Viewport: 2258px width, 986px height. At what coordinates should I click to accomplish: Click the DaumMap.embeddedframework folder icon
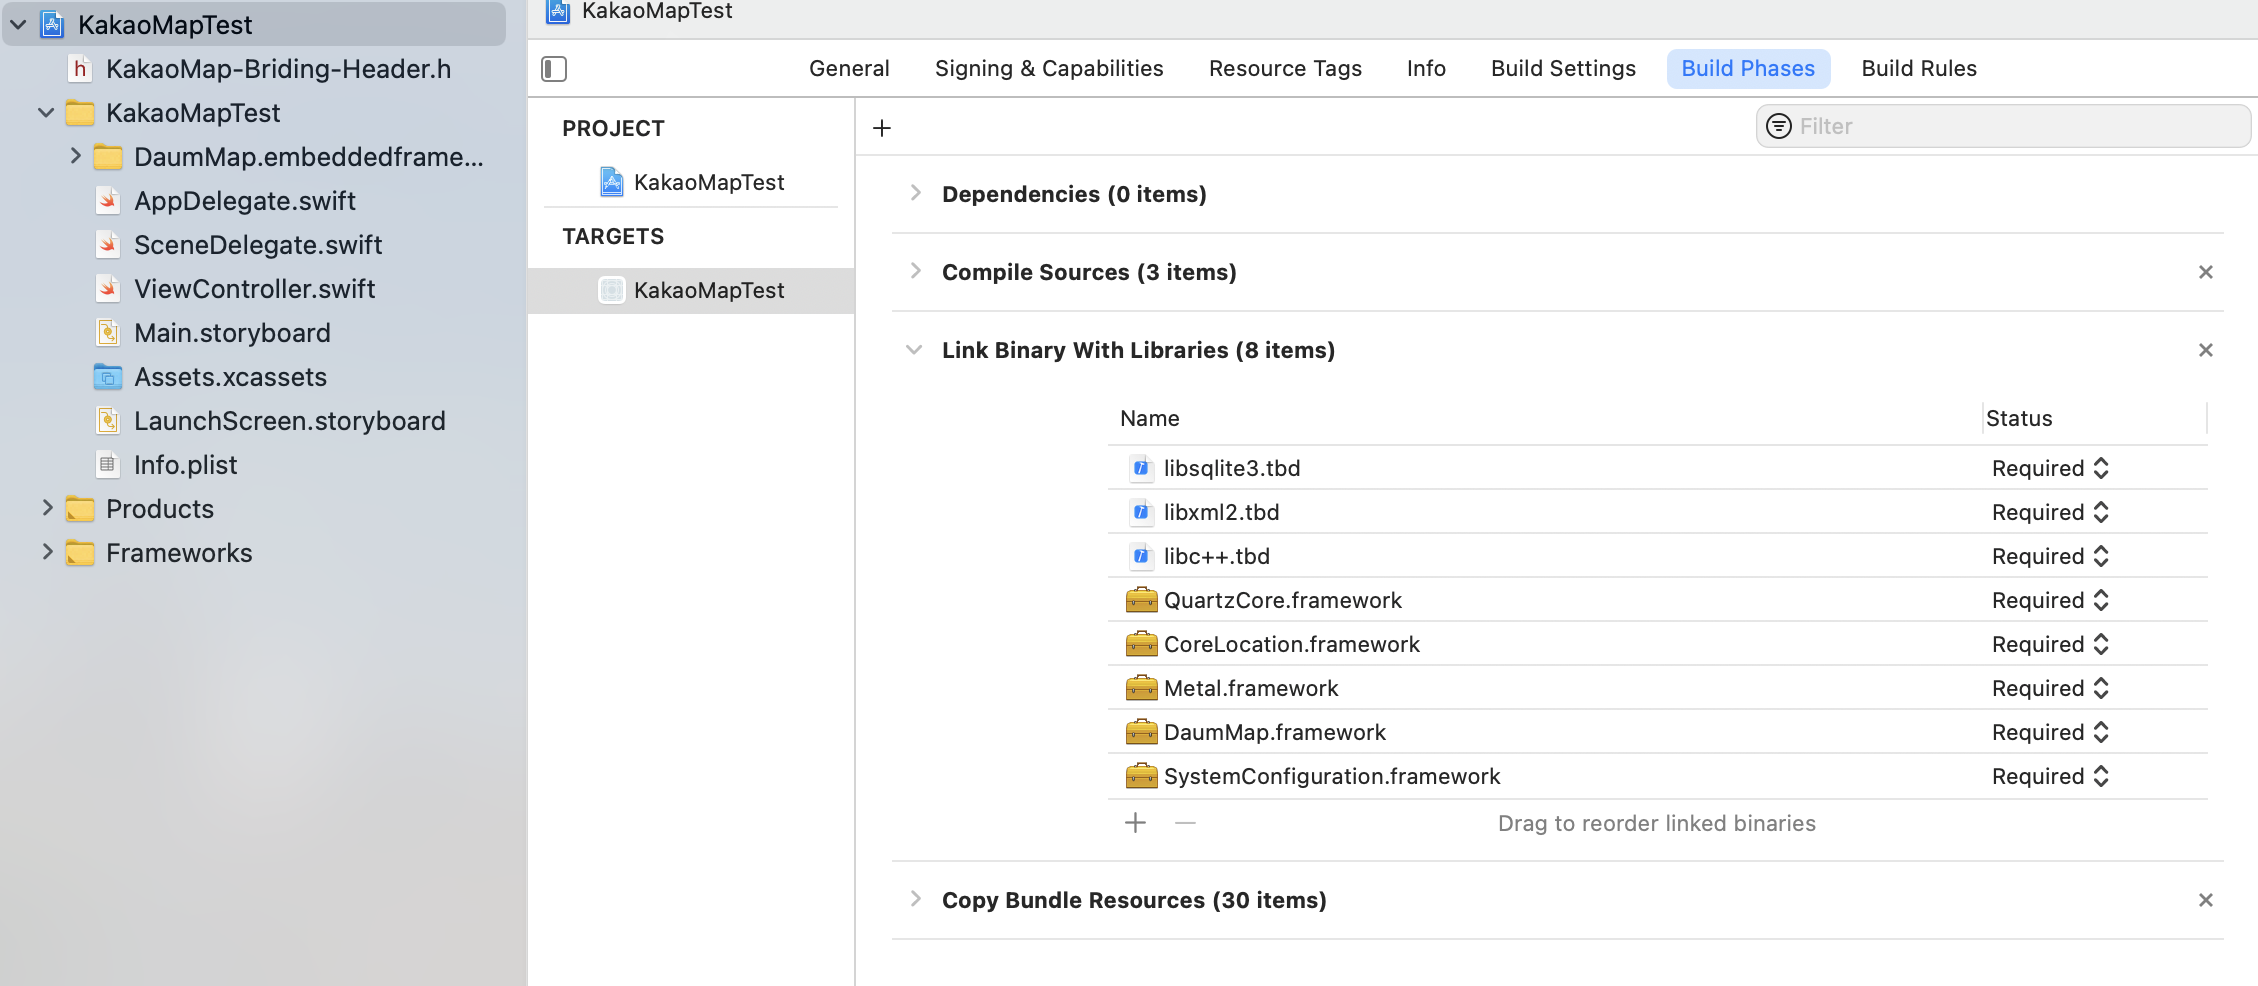[x=108, y=157]
